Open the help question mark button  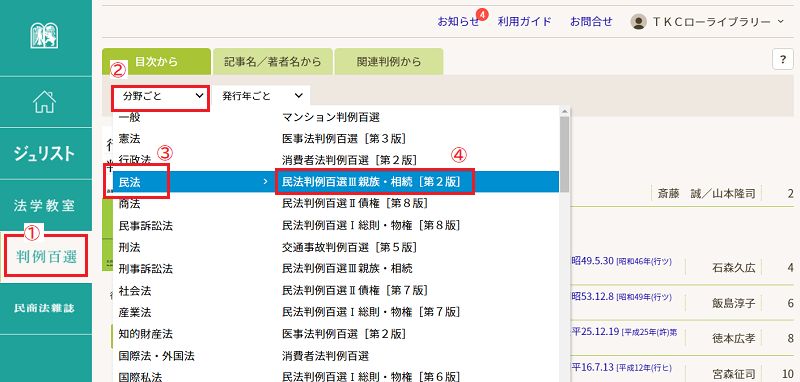click(x=782, y=60)
